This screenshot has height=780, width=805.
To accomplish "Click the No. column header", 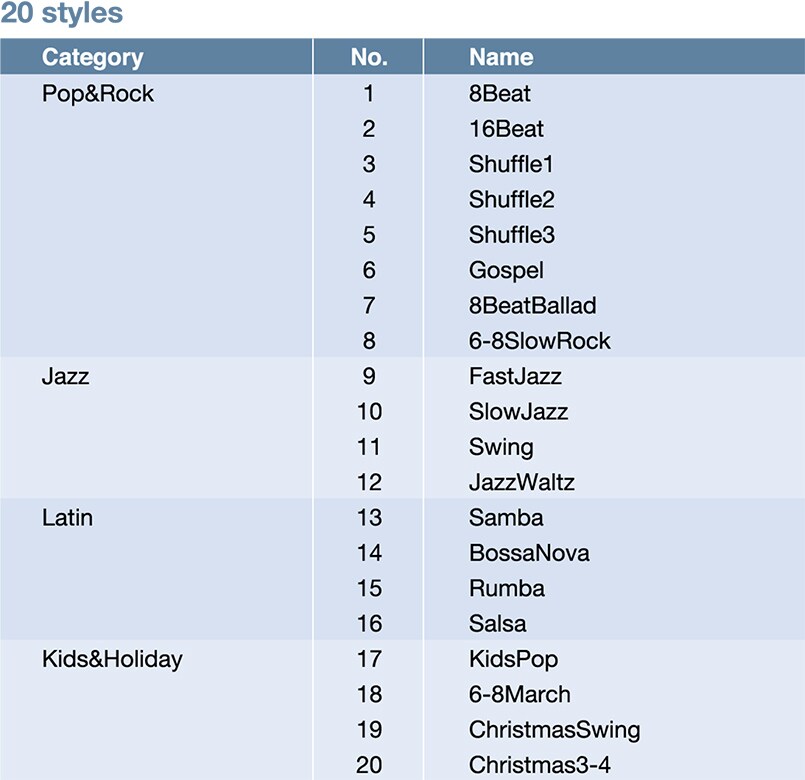I will pyautogui.click(x=369, y=57).
